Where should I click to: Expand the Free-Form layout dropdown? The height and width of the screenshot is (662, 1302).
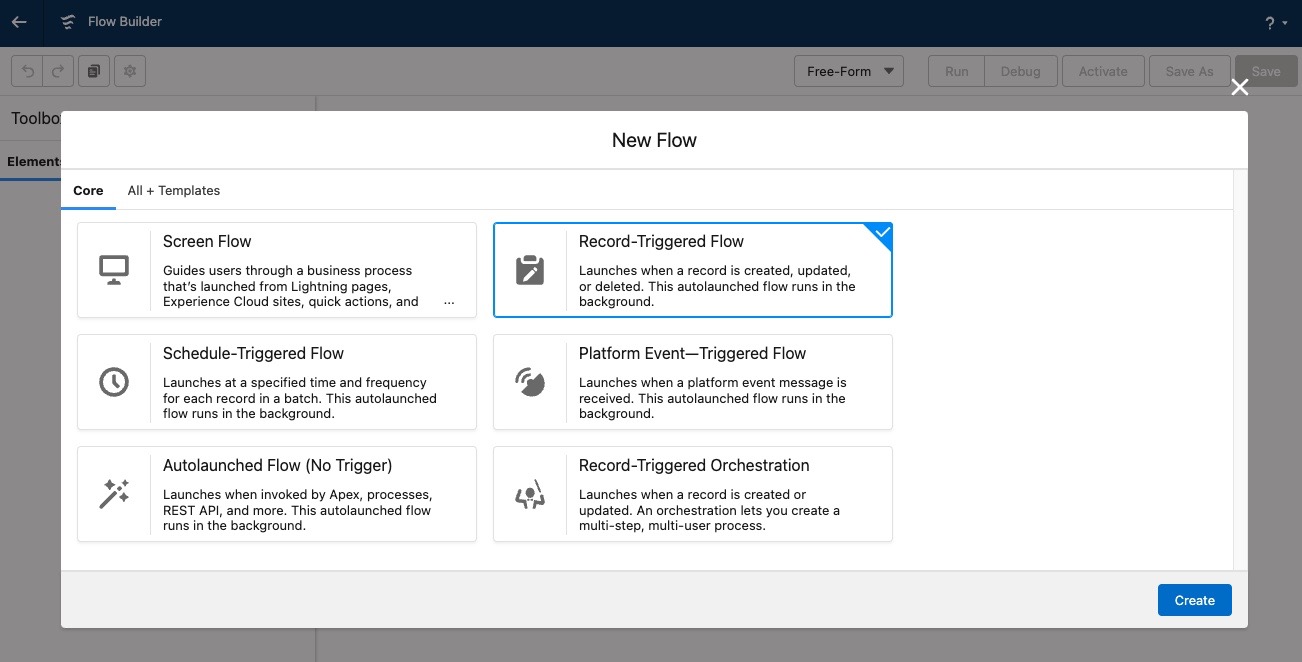pos(849,71)
